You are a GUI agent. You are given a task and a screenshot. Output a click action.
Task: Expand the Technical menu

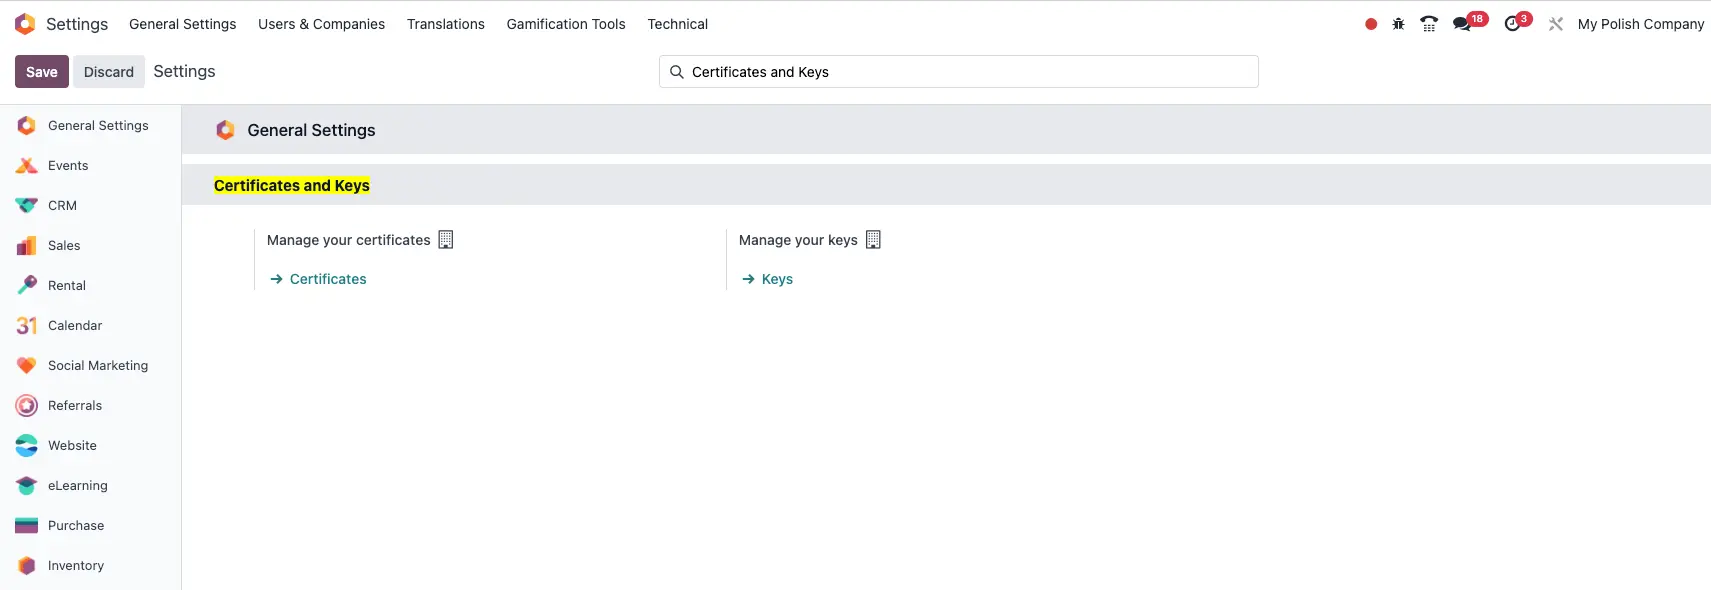[677, 24]
